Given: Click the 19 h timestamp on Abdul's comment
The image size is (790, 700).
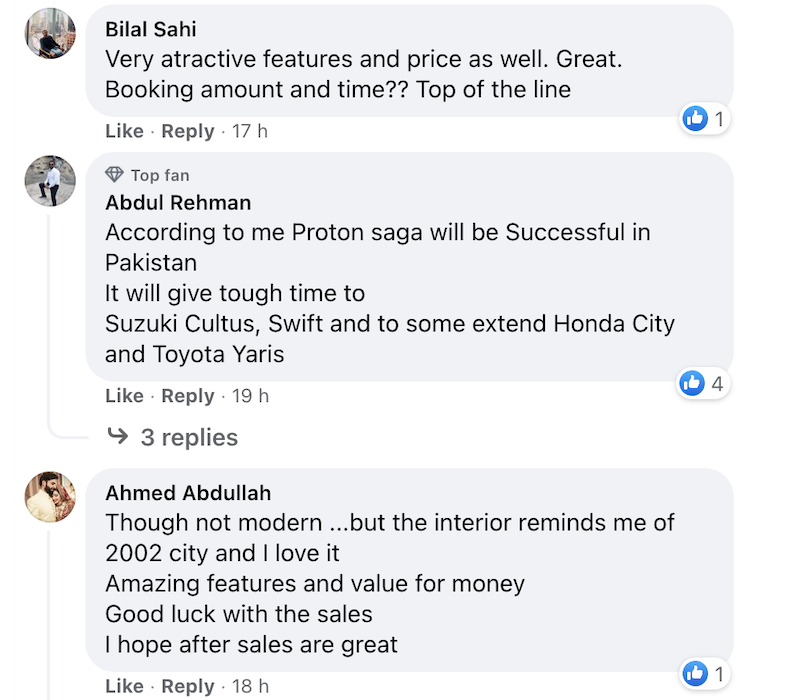Looking at the screenshot, I should 250,396.
